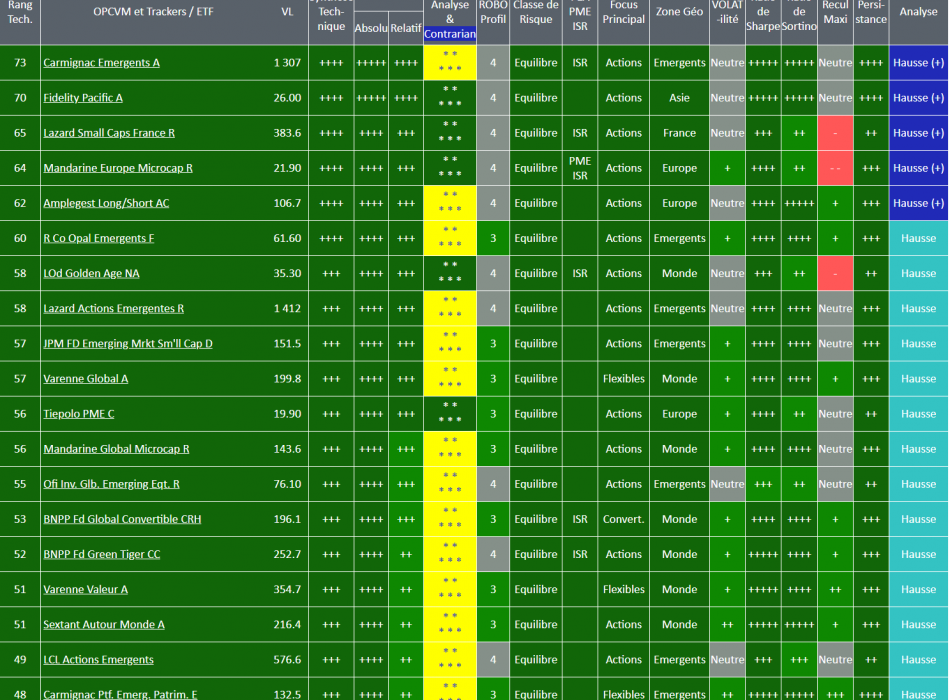The image size is (950, 700).
Task: Open Varenne Valeur A fund link
Action: (x=85, y=590)
